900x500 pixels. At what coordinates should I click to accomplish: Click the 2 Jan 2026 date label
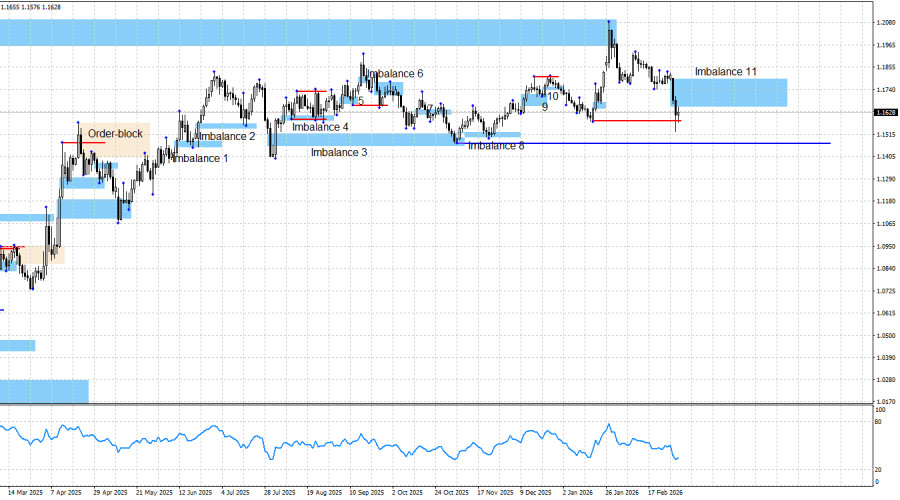coord(577,493)
